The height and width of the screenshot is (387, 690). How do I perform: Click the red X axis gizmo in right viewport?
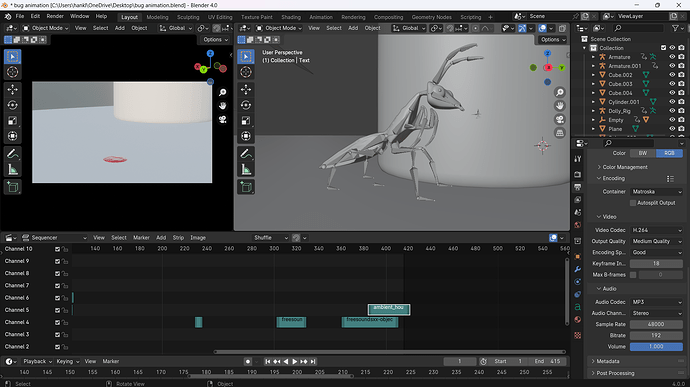(548, 68)
